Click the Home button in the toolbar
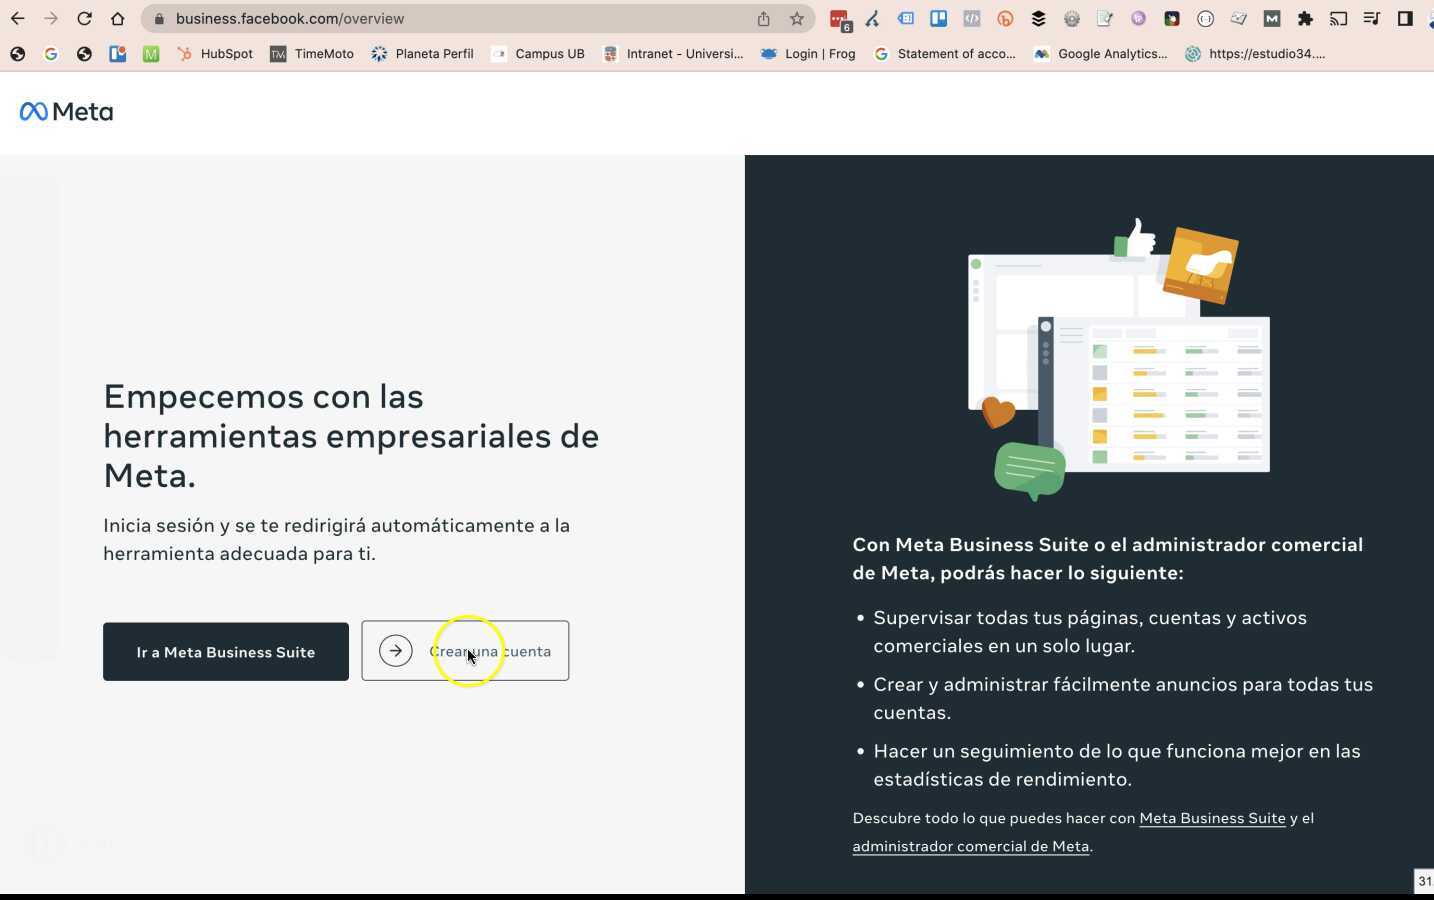The image size is (1434, 900). click(x=118, y=18)
